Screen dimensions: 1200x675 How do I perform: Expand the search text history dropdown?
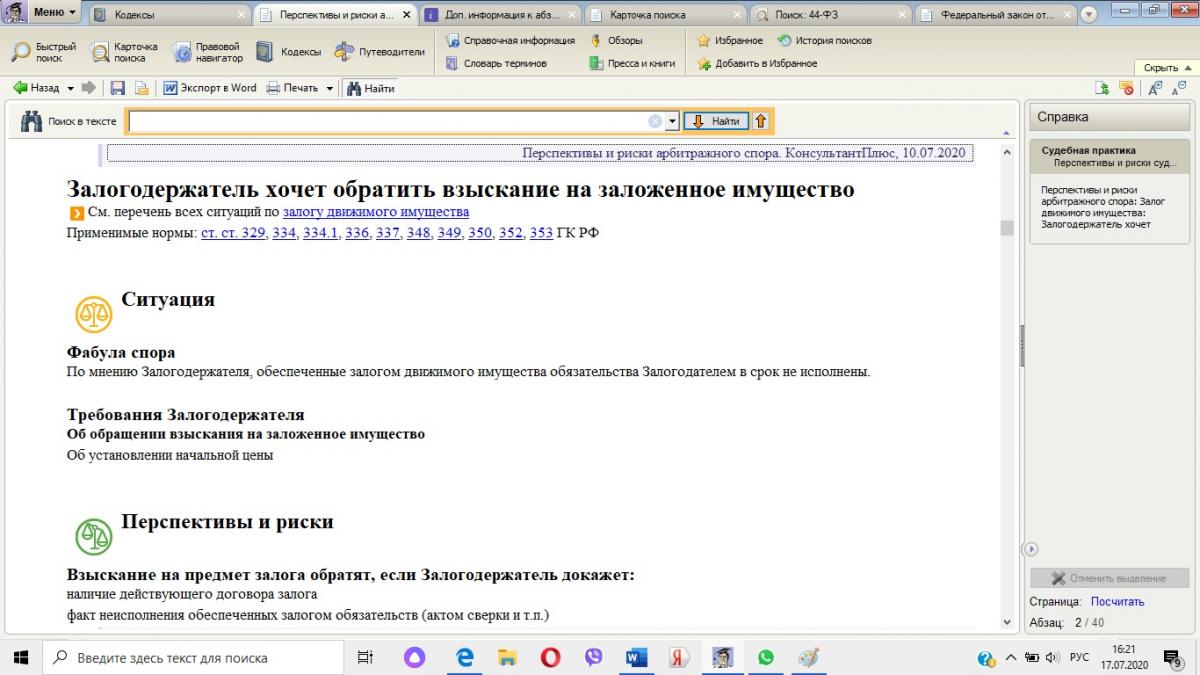coord(672,121)
